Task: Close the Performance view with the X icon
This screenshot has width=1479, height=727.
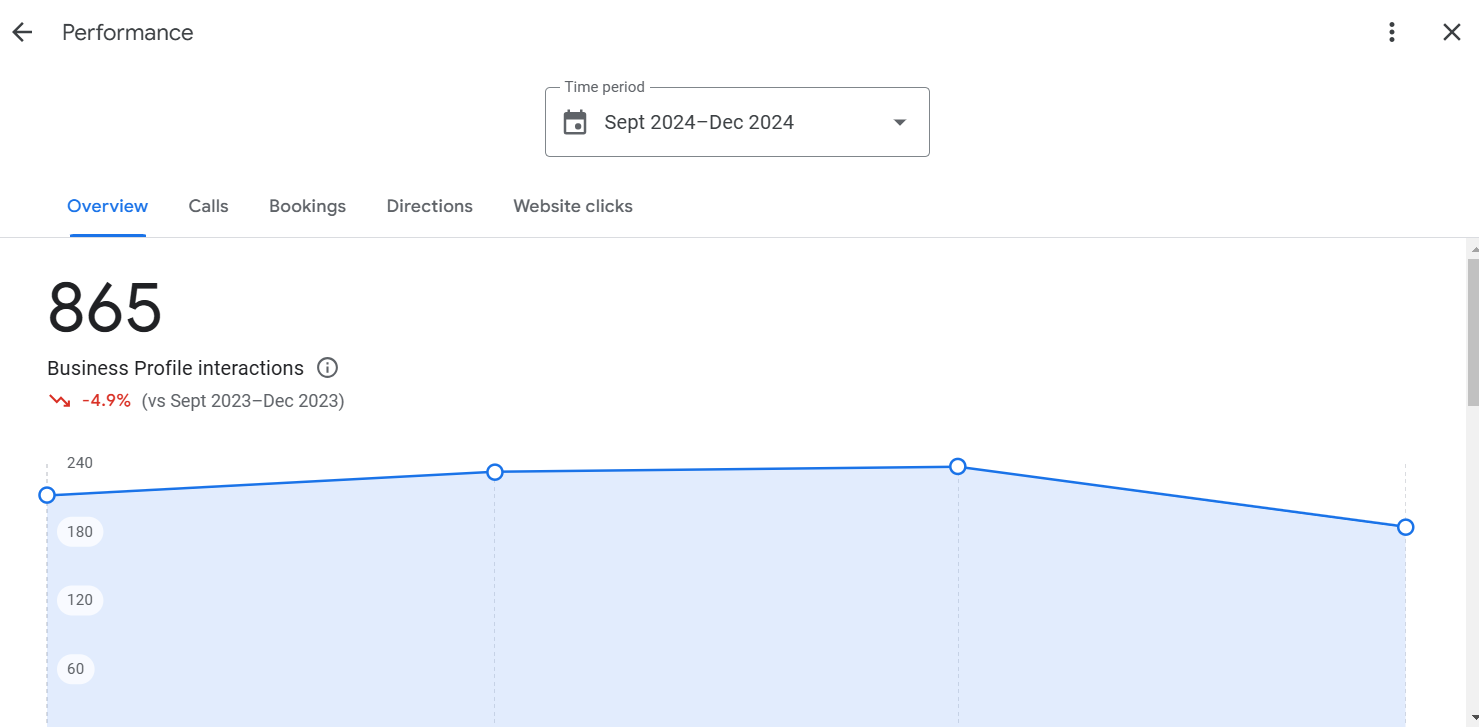Action: tap(1451, 31)
